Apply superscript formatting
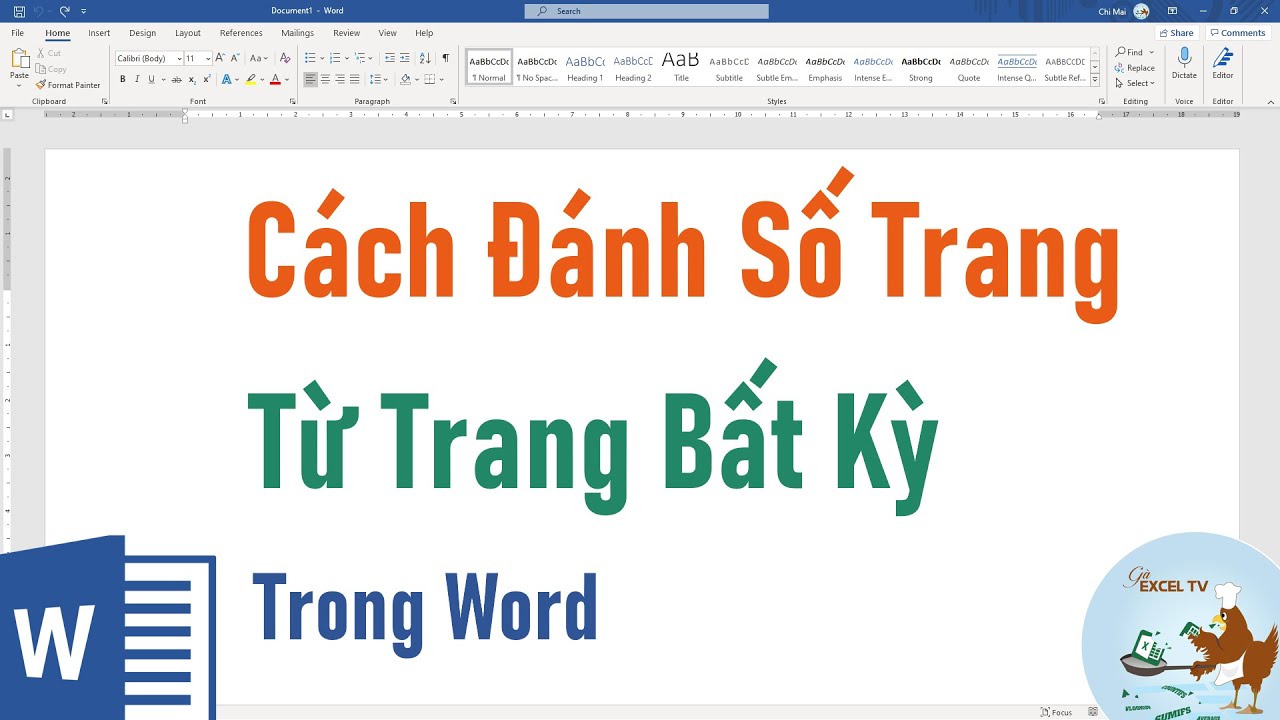This screenshot has width=1280, height=720. 206,79
